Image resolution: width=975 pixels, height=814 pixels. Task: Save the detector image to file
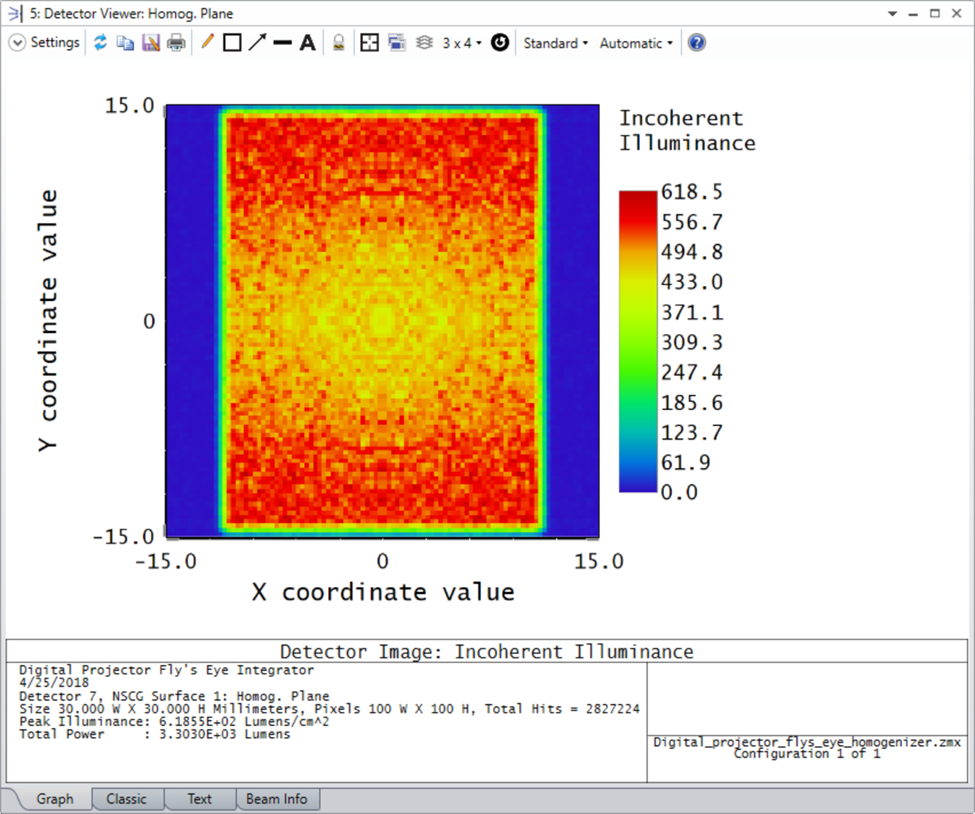tap(151, 42)
